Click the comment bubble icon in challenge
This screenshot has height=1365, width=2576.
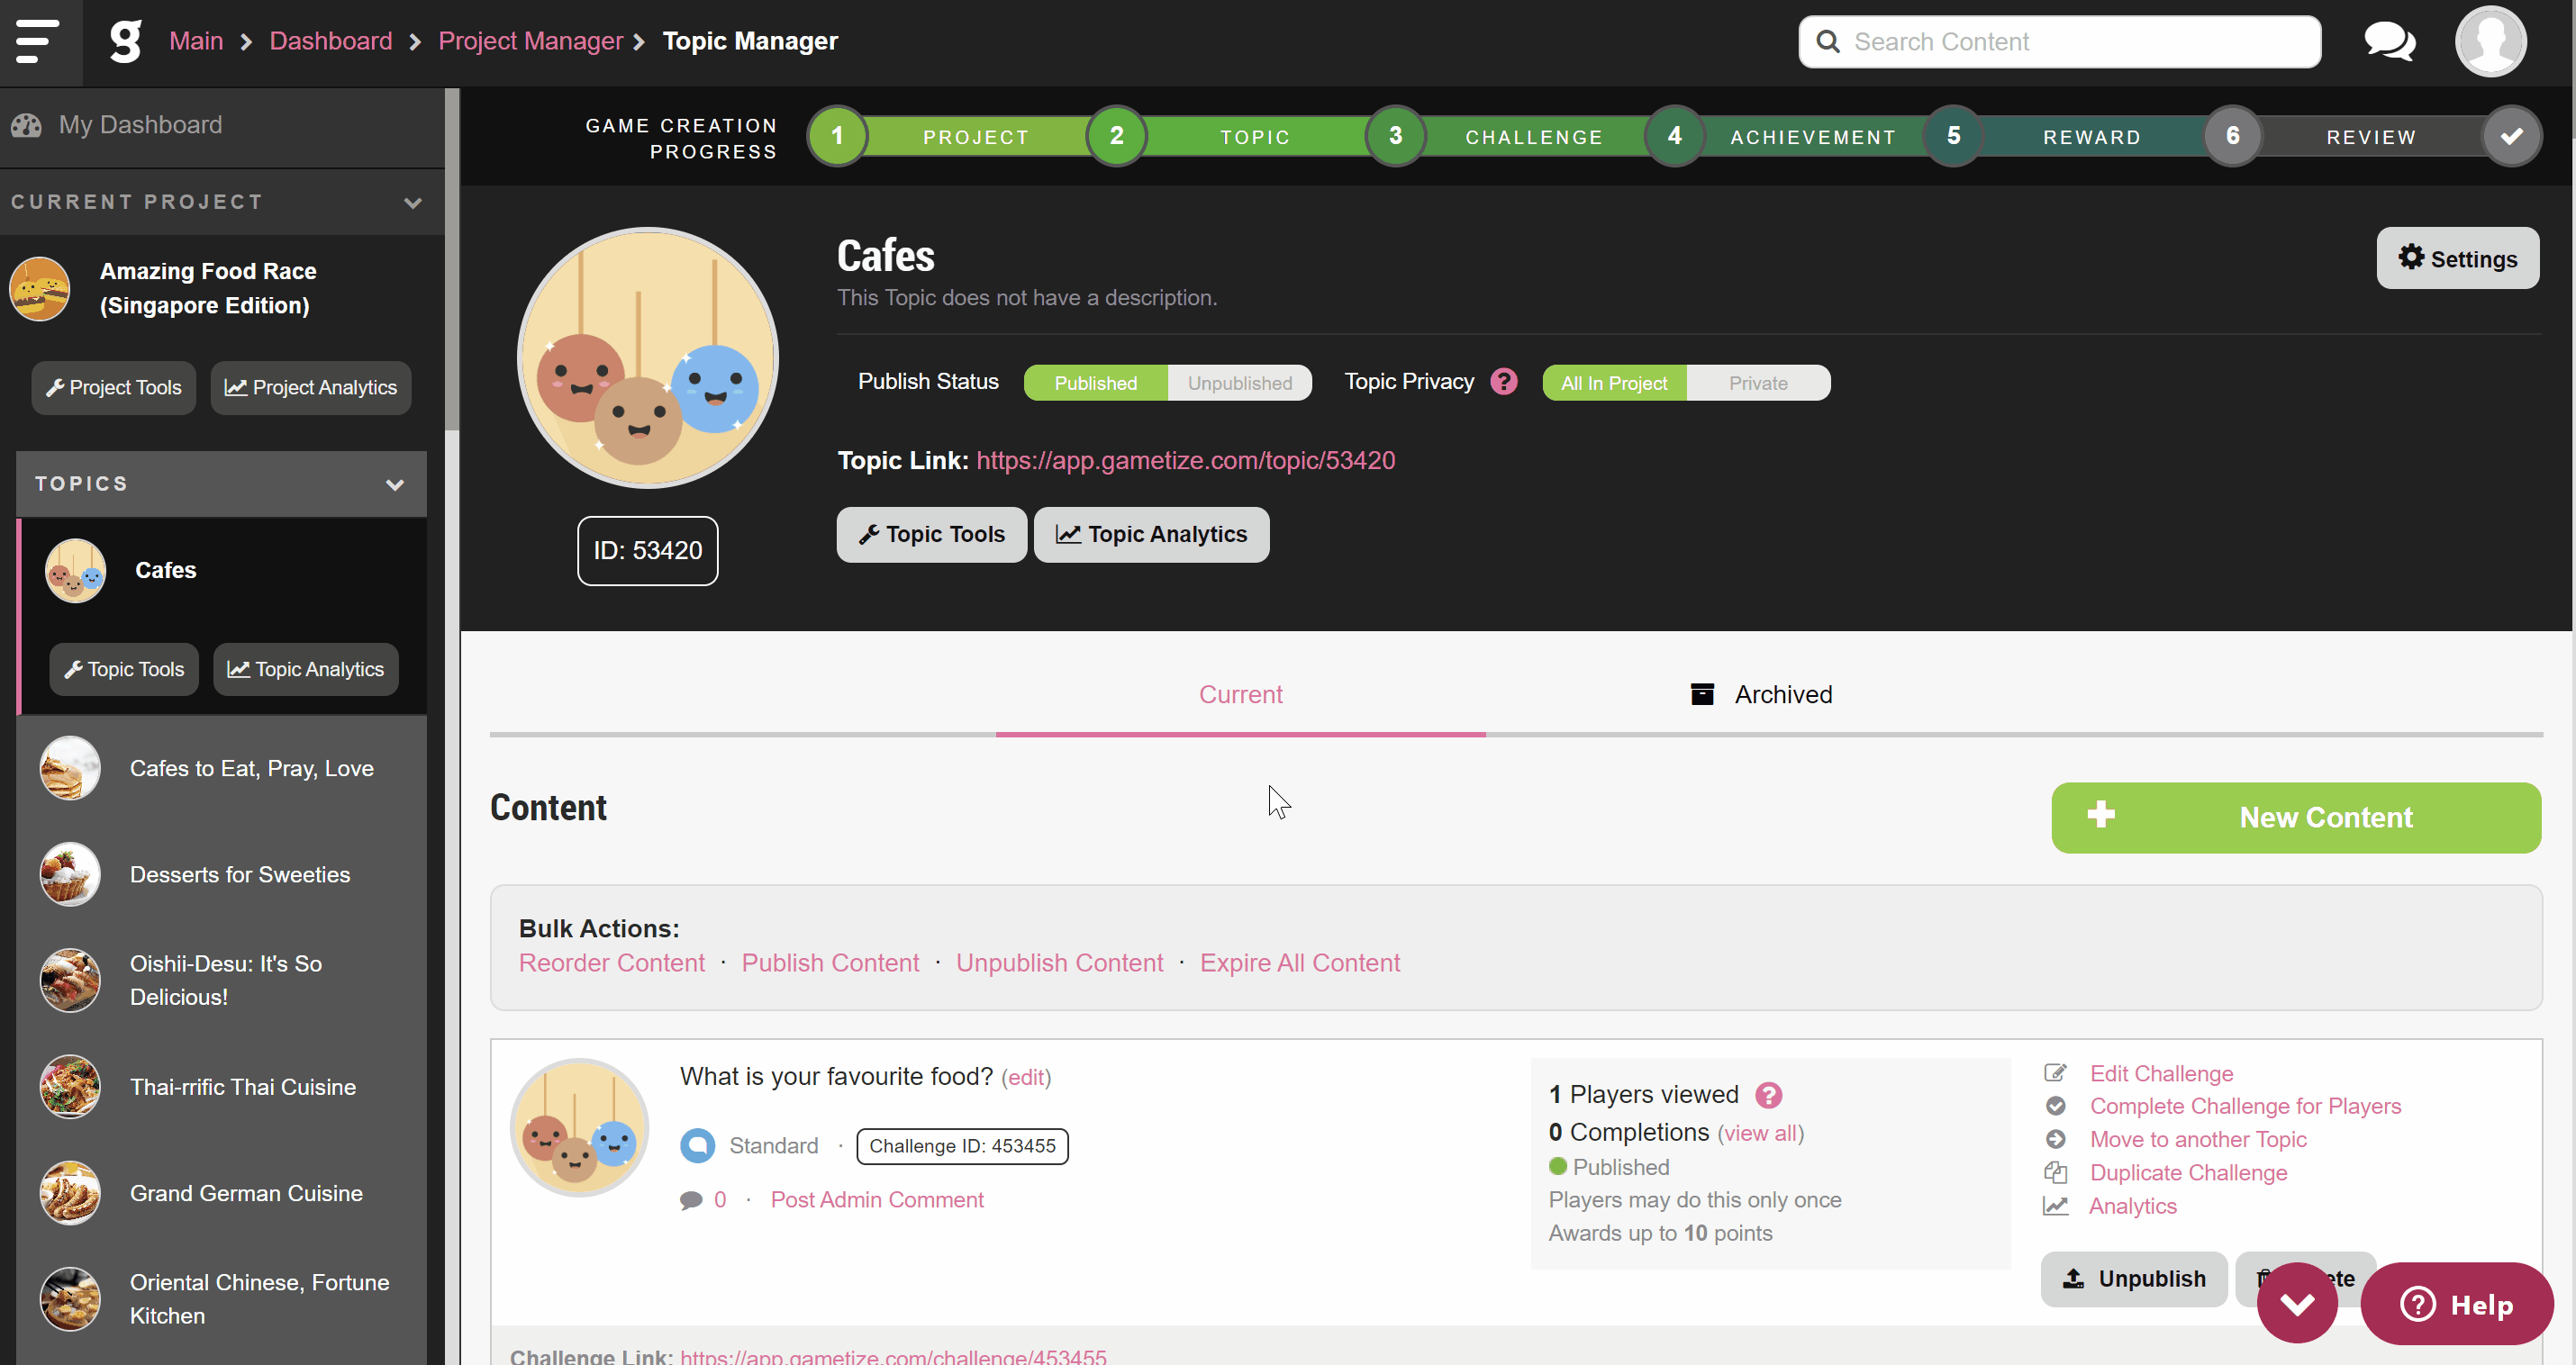(x=691, y=1200)
